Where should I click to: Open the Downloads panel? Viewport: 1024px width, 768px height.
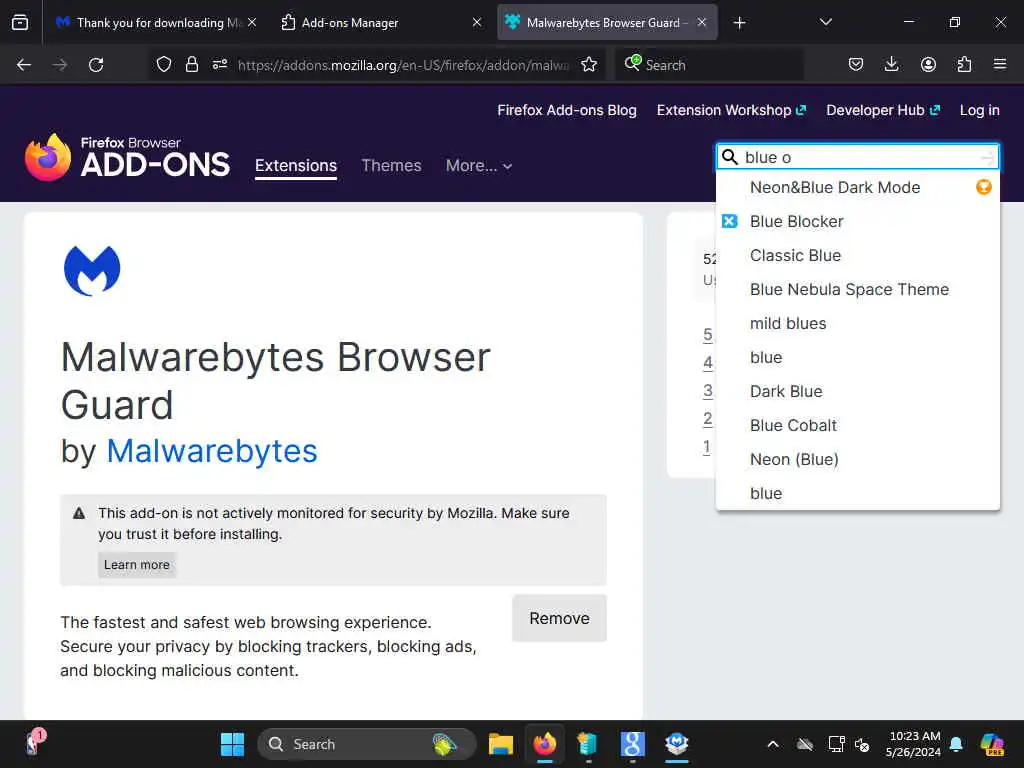click(x=891, y=65)
